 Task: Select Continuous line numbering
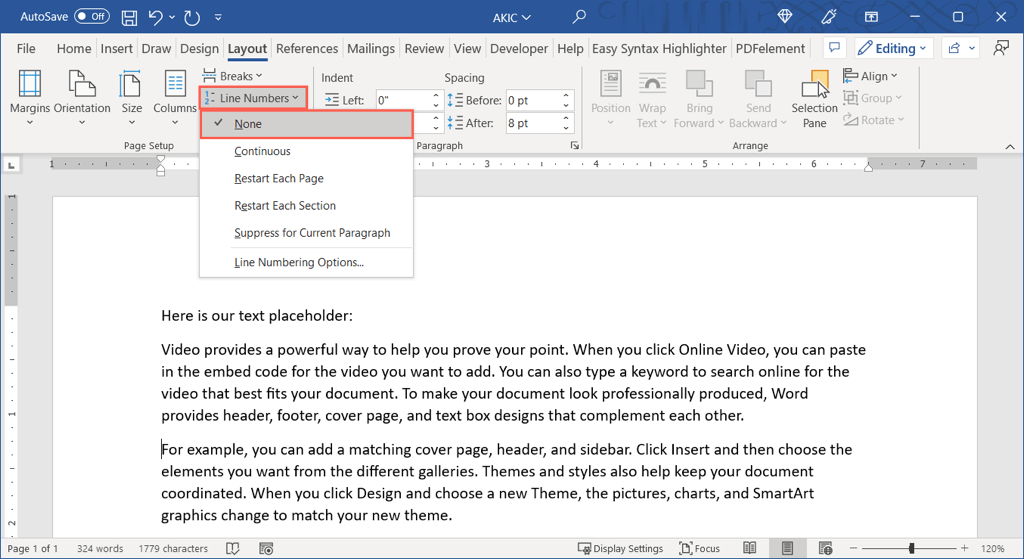(262, 151)
